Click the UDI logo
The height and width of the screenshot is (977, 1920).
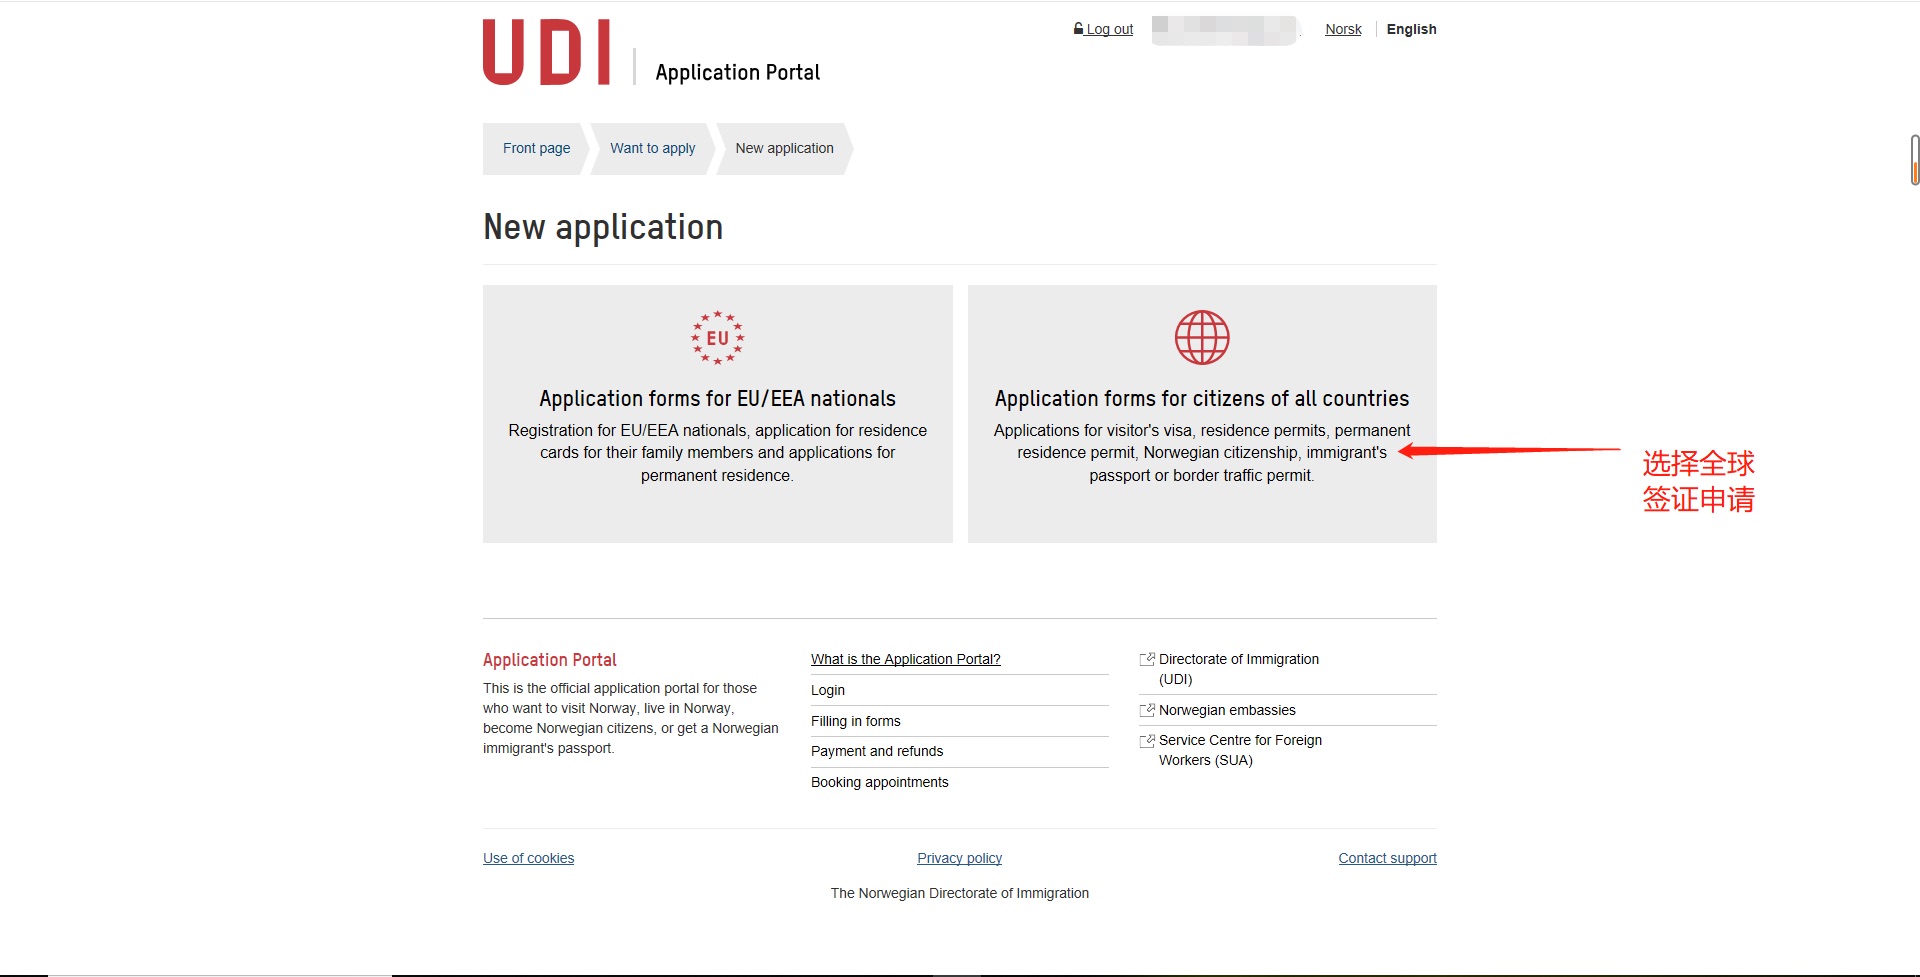coord(546,52)
